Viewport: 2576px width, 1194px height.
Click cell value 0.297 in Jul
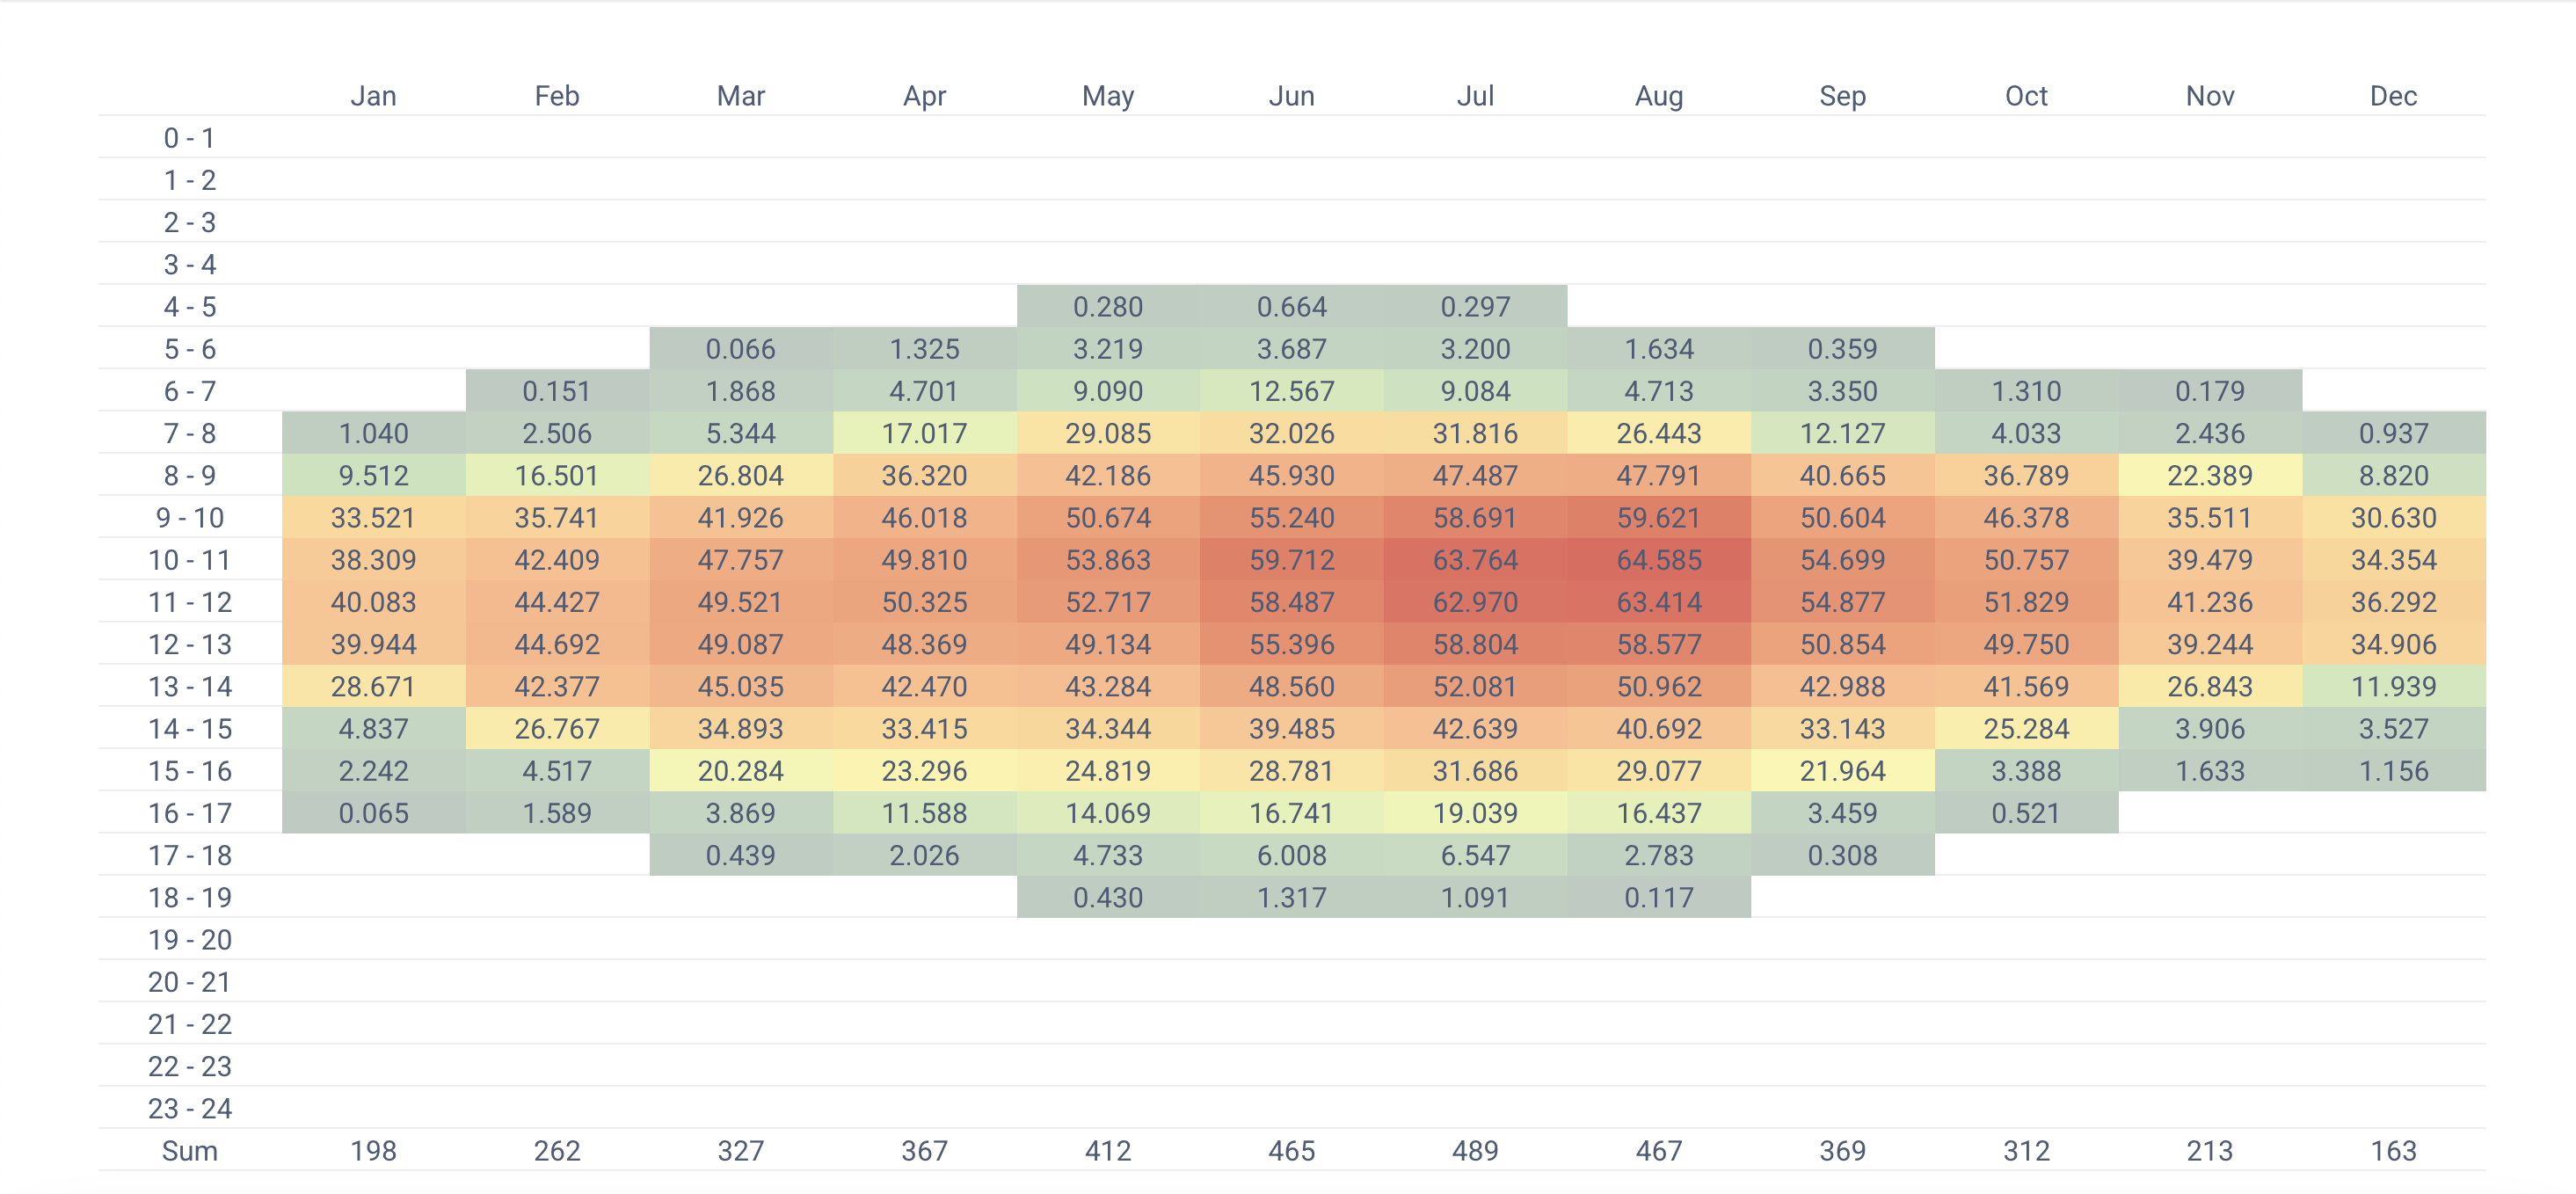[1475, 307]
